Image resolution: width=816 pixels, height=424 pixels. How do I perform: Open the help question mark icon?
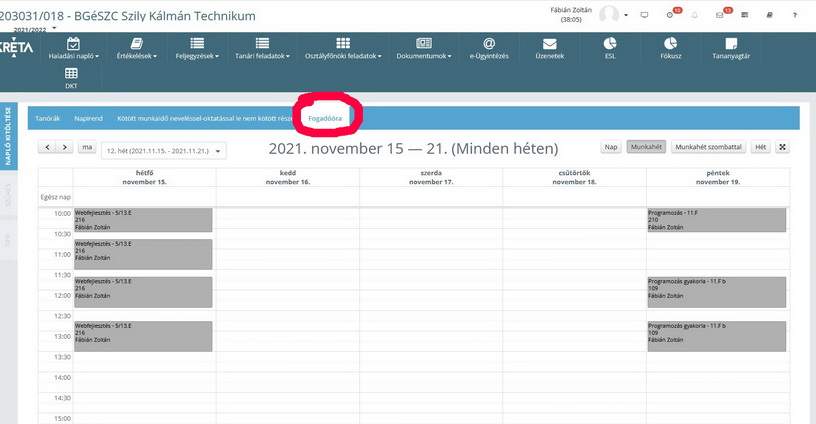[794, 15]
